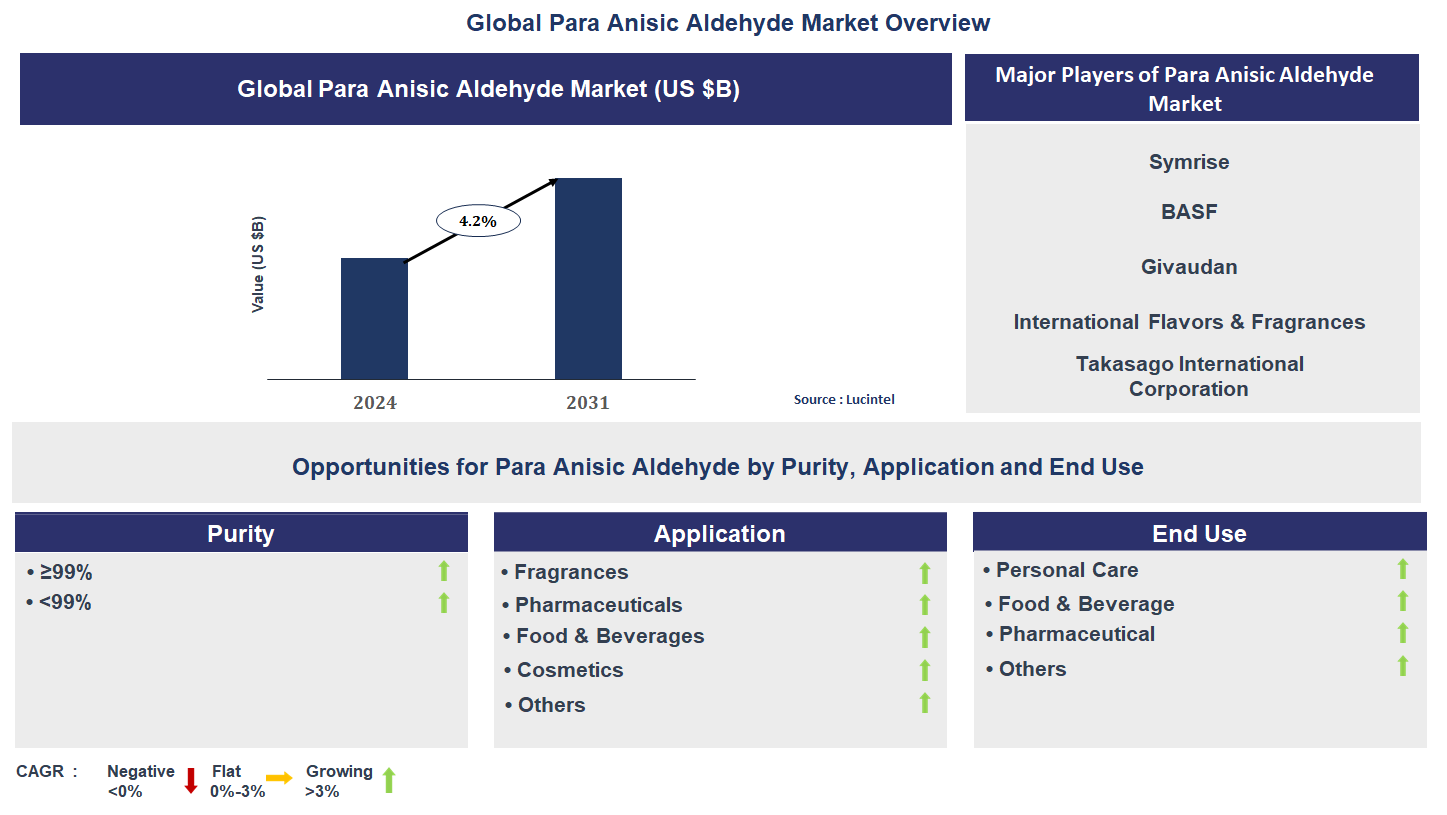Click the Symrise company name

click(x=1189, y=162)
